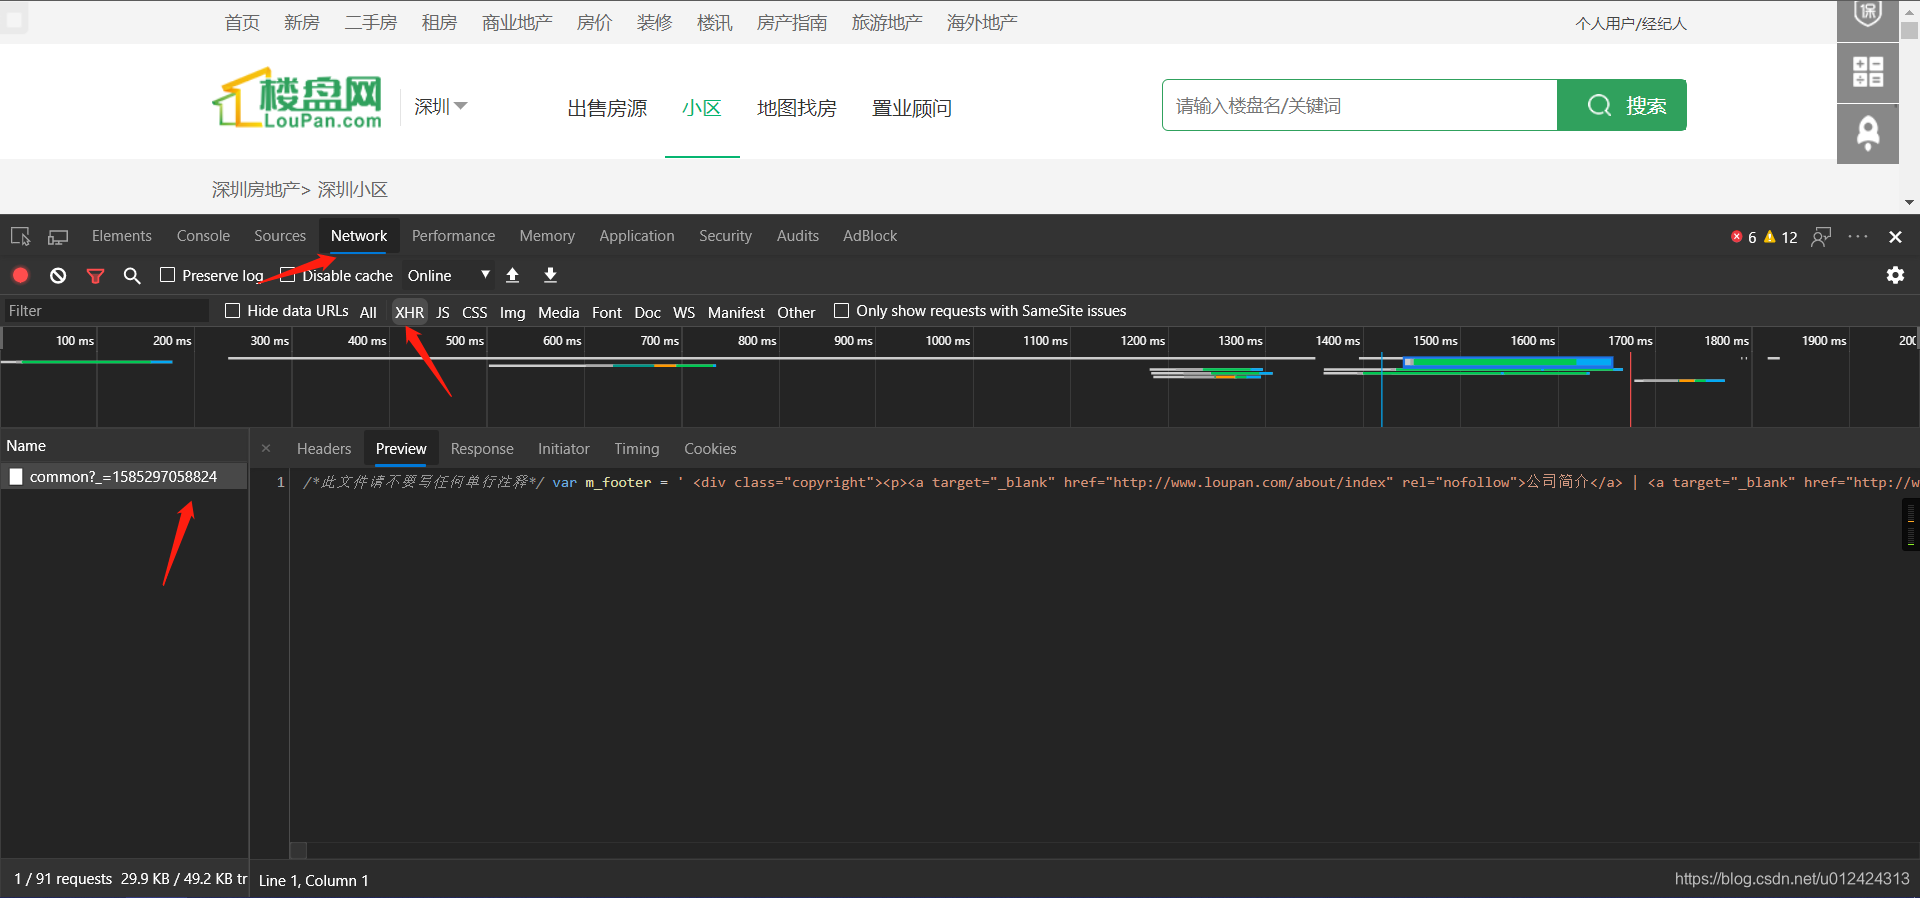
Task: Open the 二手房 top menu link
Action: tap(371, 23)
